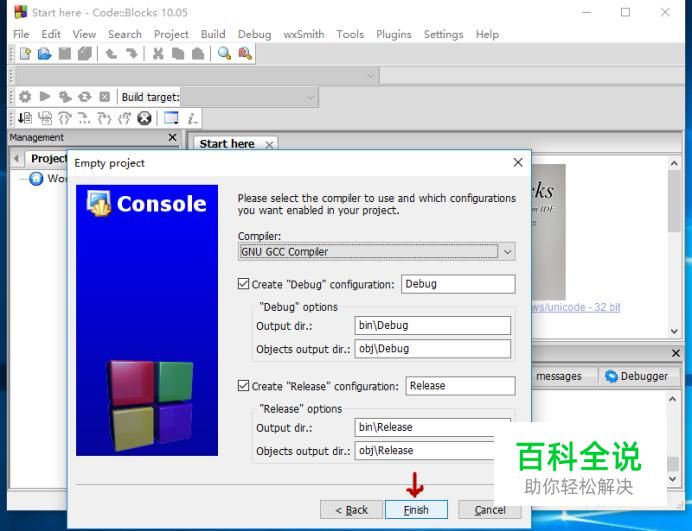Open the Plugins menu
692x531 pixels.
(x=394, y=34)
